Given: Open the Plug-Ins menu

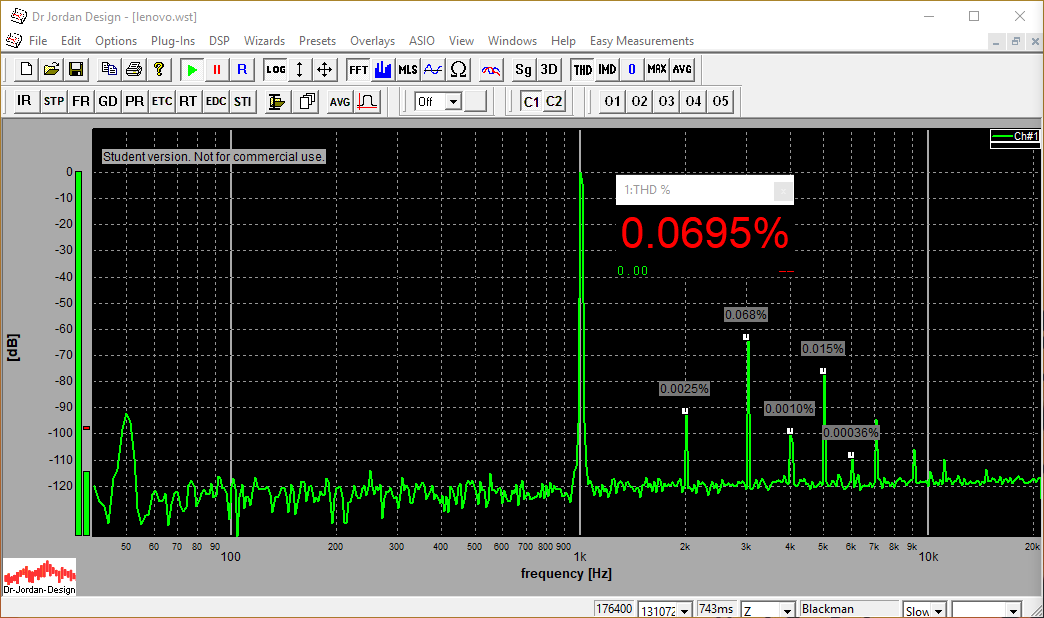Looking at the screenshot, I should tap(172, 41).
